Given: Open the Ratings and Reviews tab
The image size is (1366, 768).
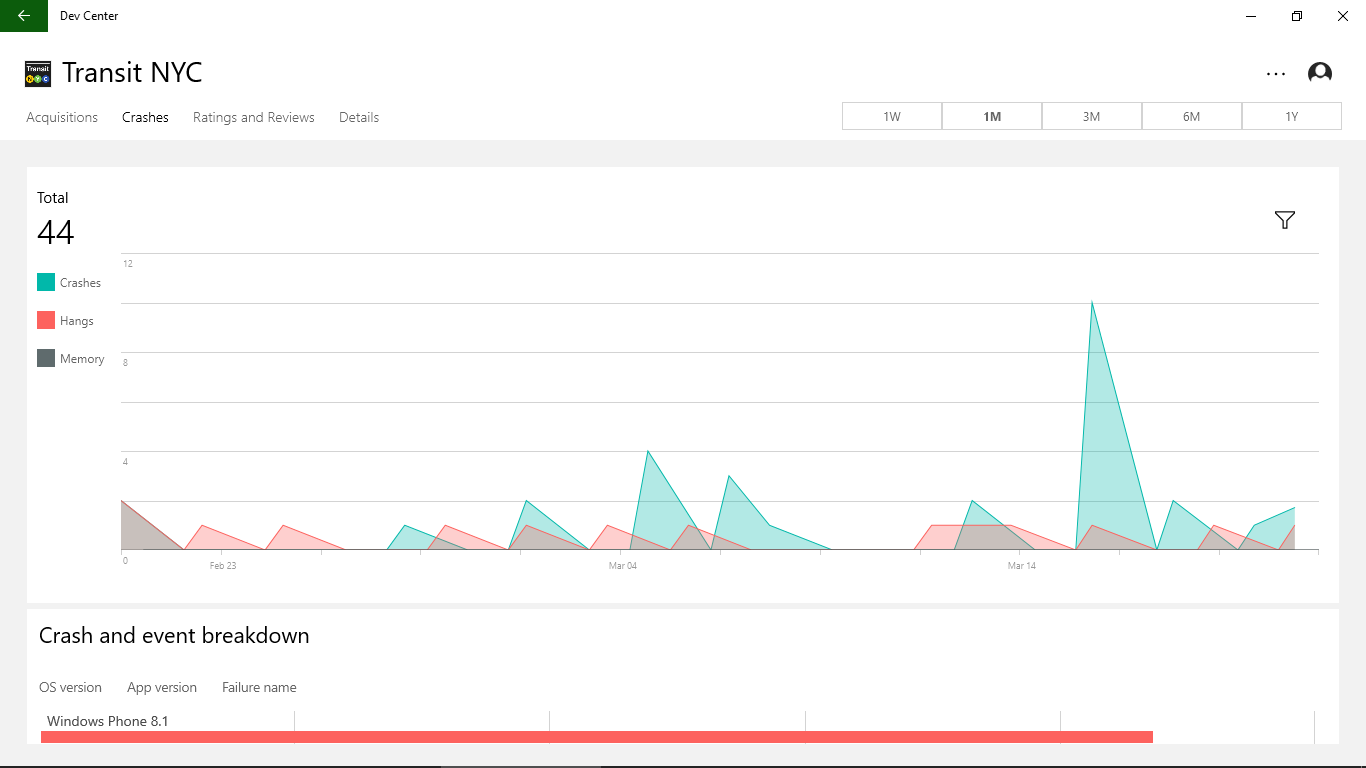Looking at the screenshot, I should 254,117.
